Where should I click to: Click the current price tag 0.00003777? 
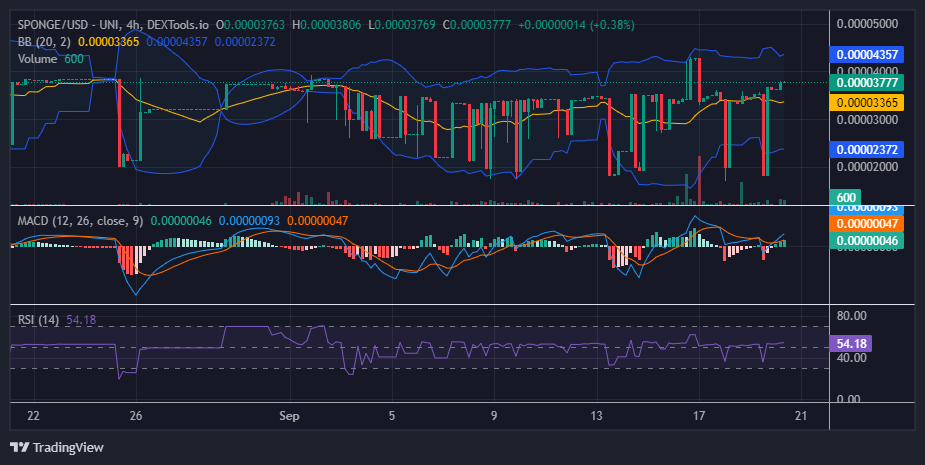click(x=867, y=82)
